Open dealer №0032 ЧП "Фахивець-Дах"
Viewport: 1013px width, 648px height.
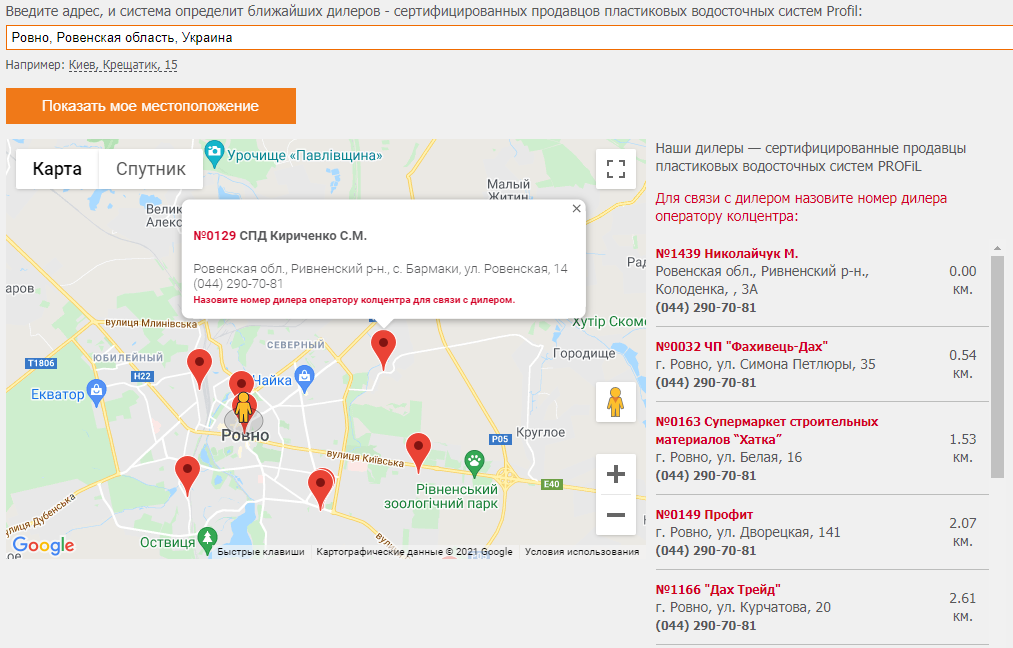[741, 347]
